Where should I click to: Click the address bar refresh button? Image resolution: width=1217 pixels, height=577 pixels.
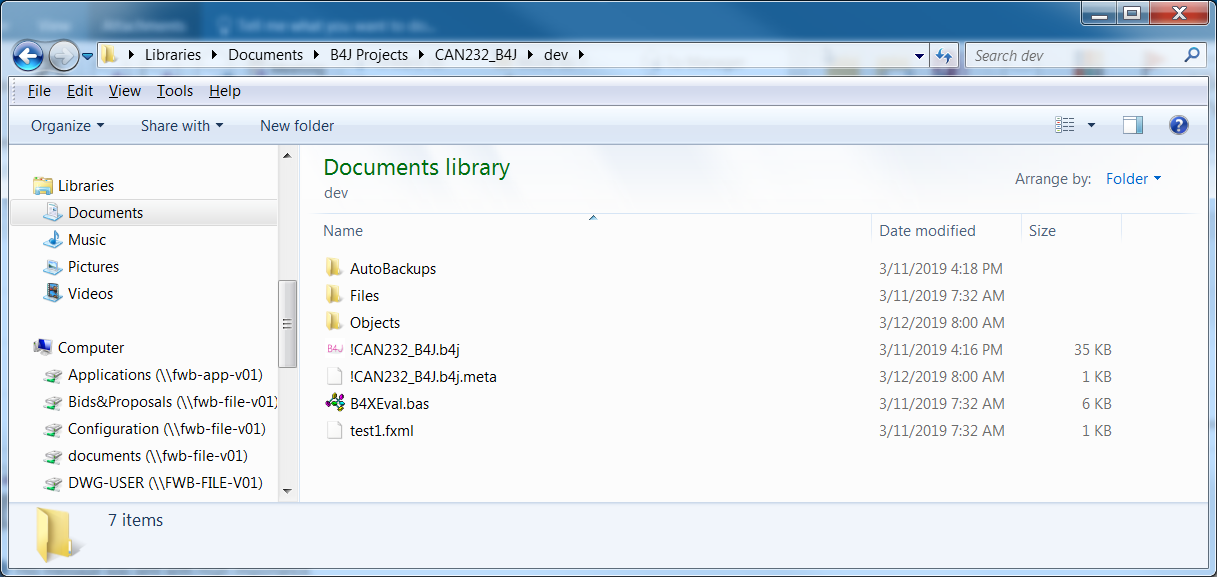tap(943, 55)
